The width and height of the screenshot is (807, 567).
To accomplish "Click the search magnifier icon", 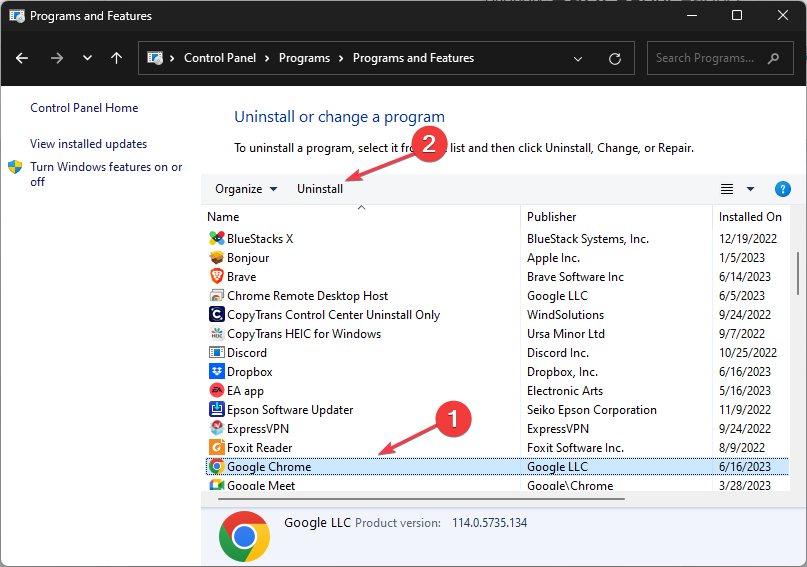I will 773,58.
